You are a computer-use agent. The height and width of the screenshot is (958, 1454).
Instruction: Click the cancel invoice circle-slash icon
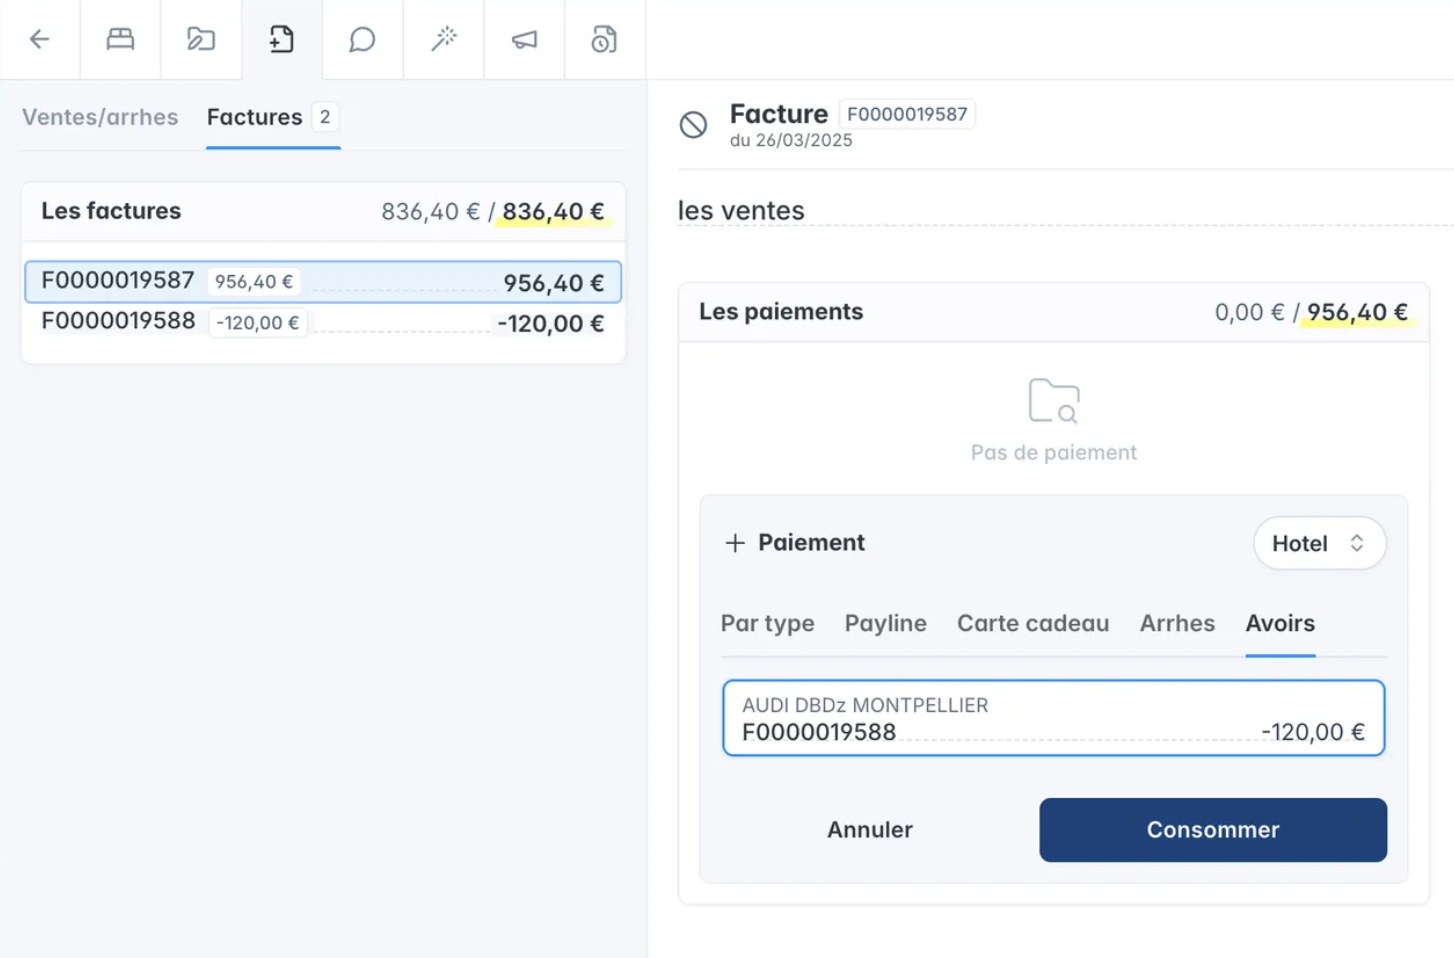click(693, 125)
